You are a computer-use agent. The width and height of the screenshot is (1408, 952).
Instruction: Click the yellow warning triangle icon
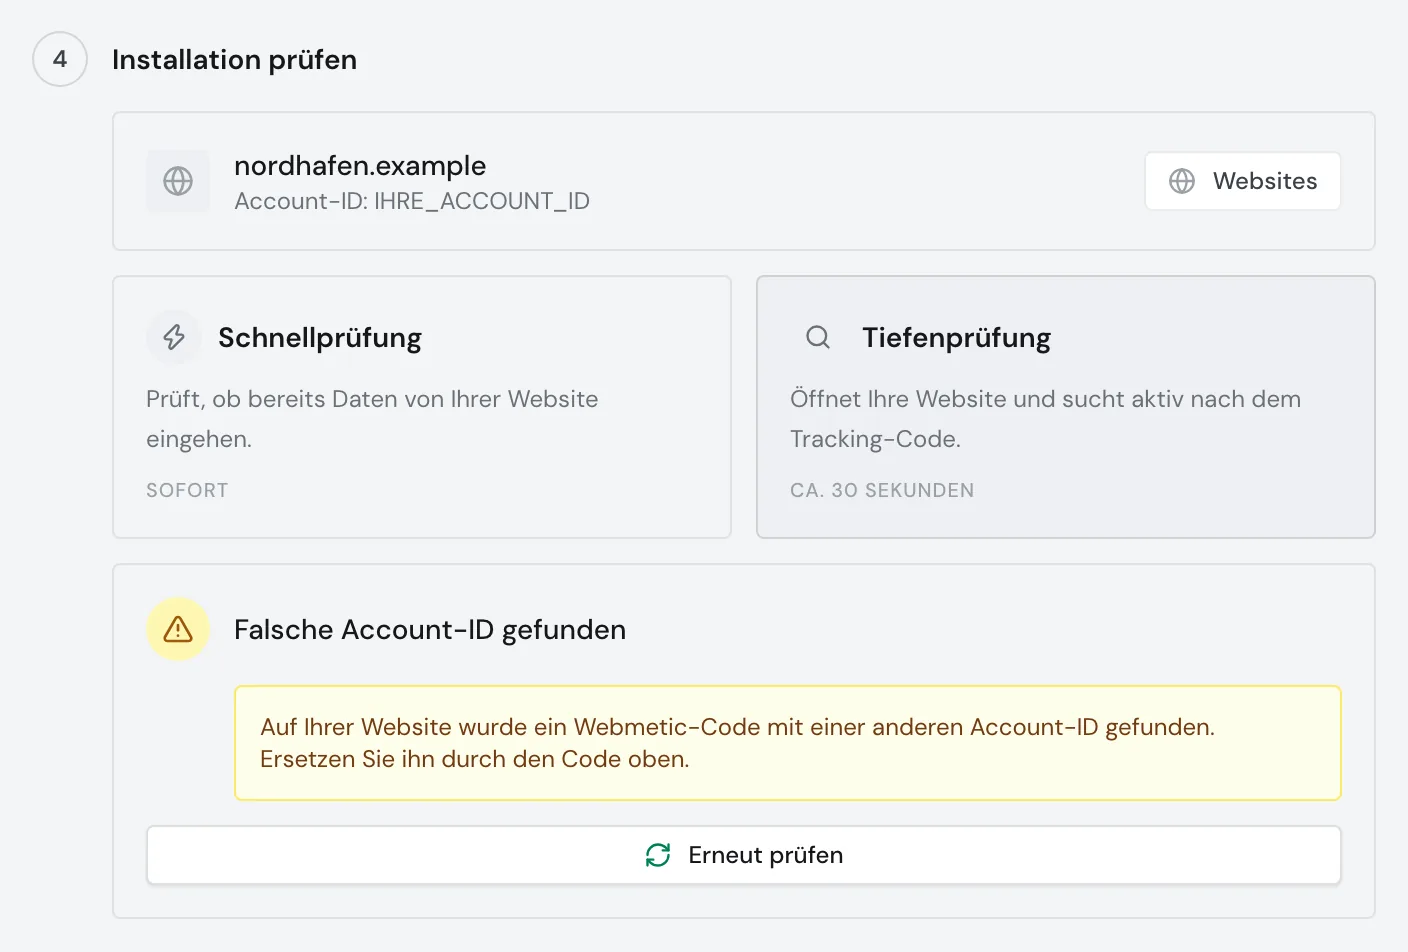[178, 629]
